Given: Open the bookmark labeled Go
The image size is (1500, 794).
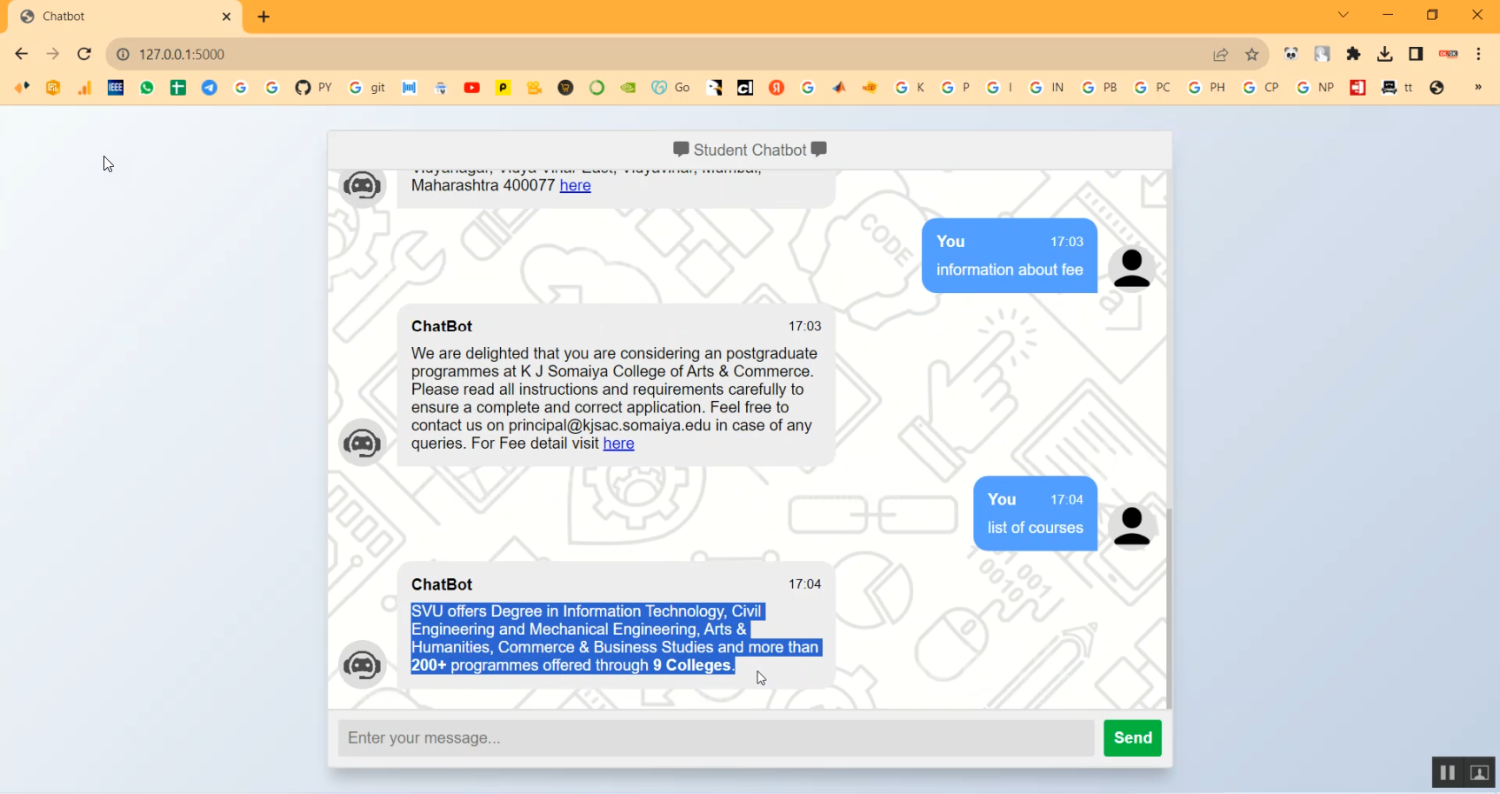Looking at the screenshot, I should point(671,88).
